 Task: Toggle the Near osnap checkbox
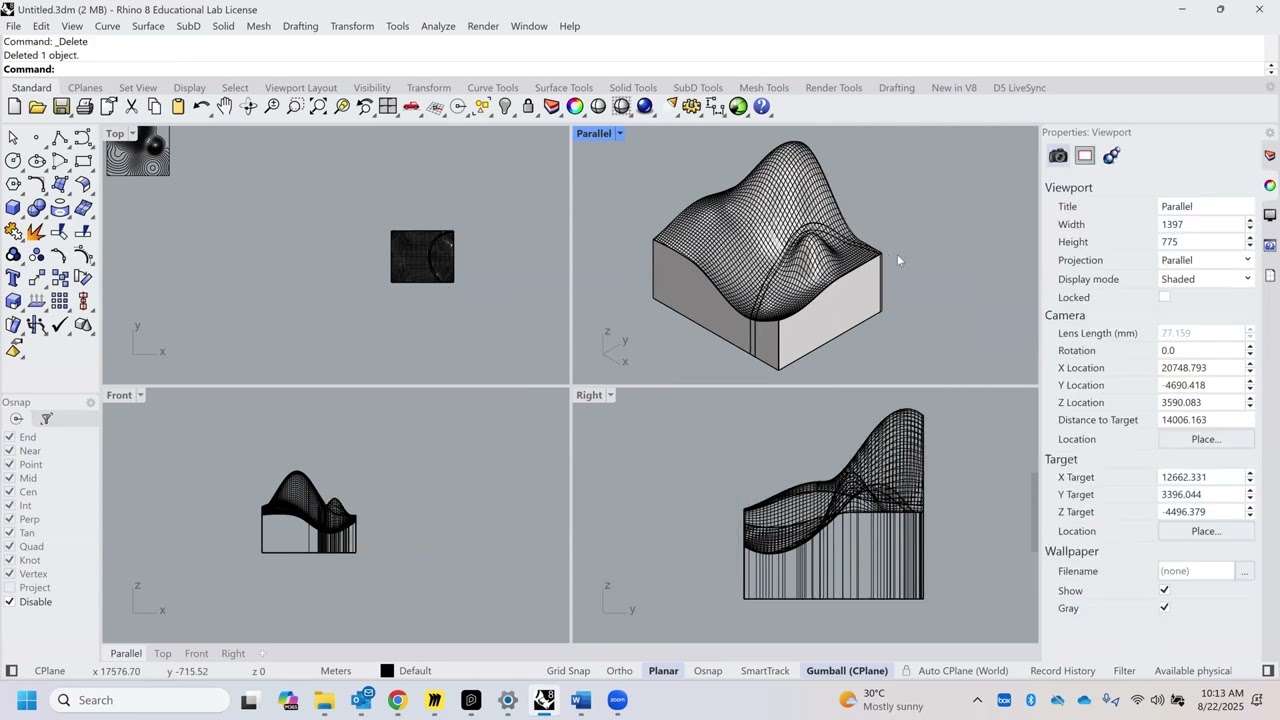(x=10, y=451)
